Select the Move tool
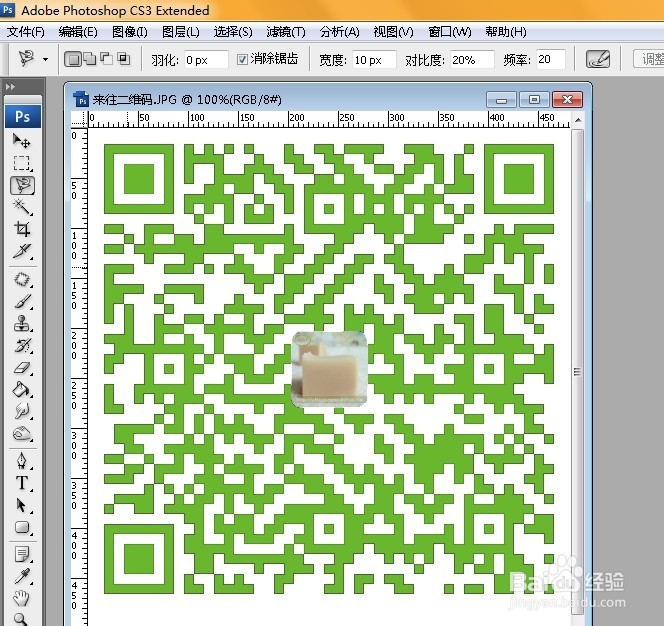664x626 pixels. (22, 140)
